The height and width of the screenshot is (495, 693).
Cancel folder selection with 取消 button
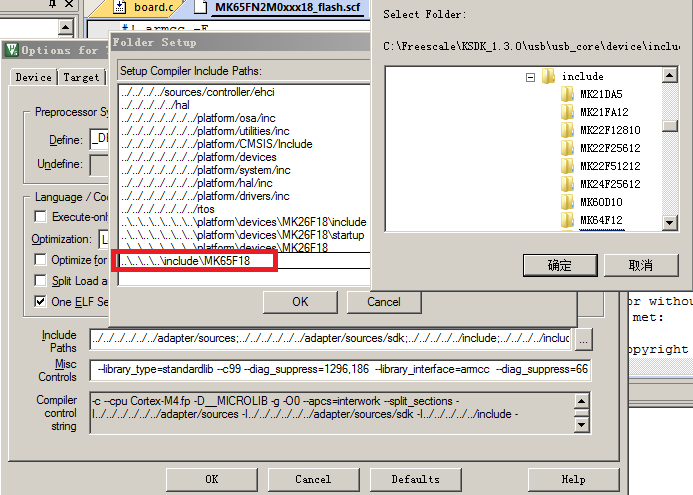tap(641, 266)
